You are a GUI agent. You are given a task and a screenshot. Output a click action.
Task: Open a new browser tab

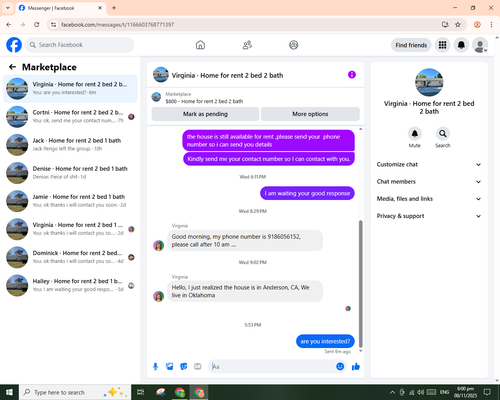(x=114, y=8)
